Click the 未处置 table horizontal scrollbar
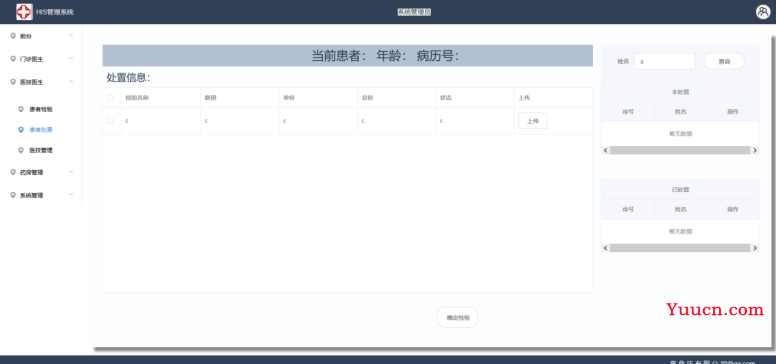Screen dimensions: 776x364 click(680, 150)
